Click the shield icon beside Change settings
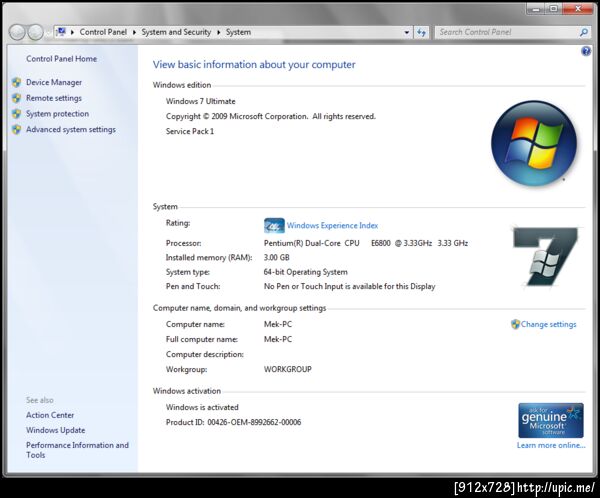Image resolution: width=600 pixels, height=498 pixels. pos(515,324)
